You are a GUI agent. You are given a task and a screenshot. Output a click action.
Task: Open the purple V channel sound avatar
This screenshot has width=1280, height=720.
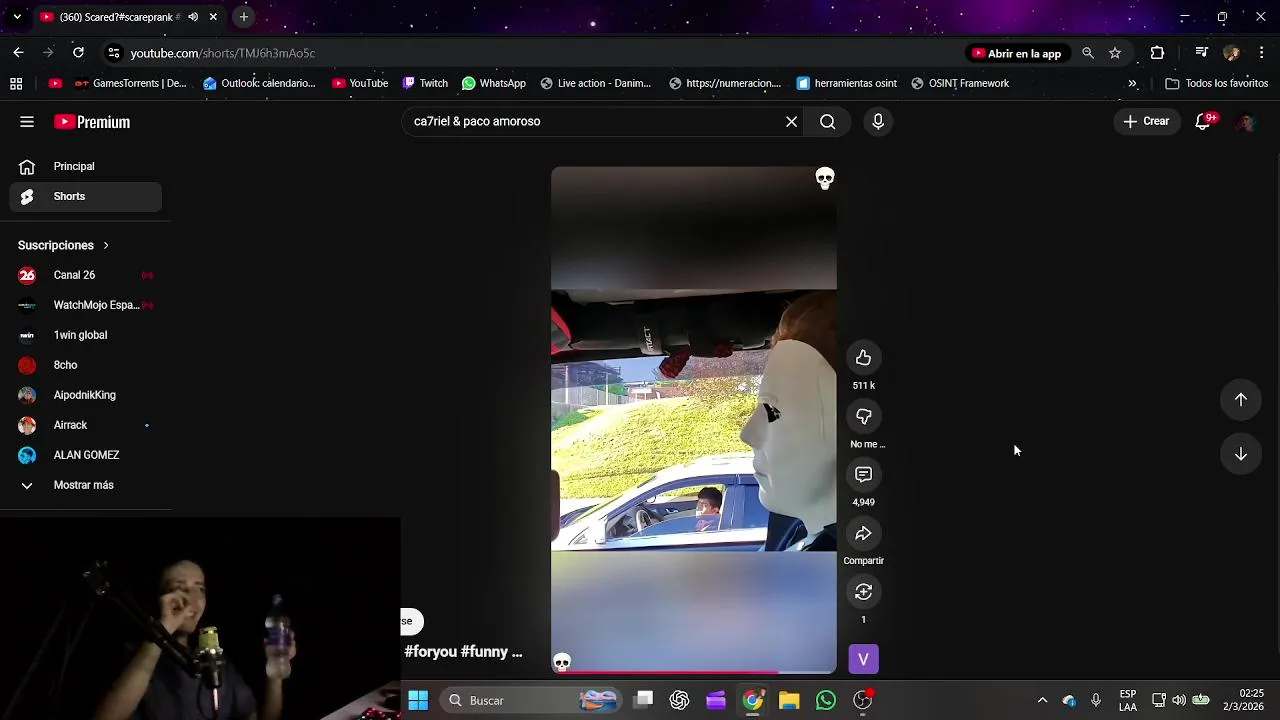(x=863, y=659)
